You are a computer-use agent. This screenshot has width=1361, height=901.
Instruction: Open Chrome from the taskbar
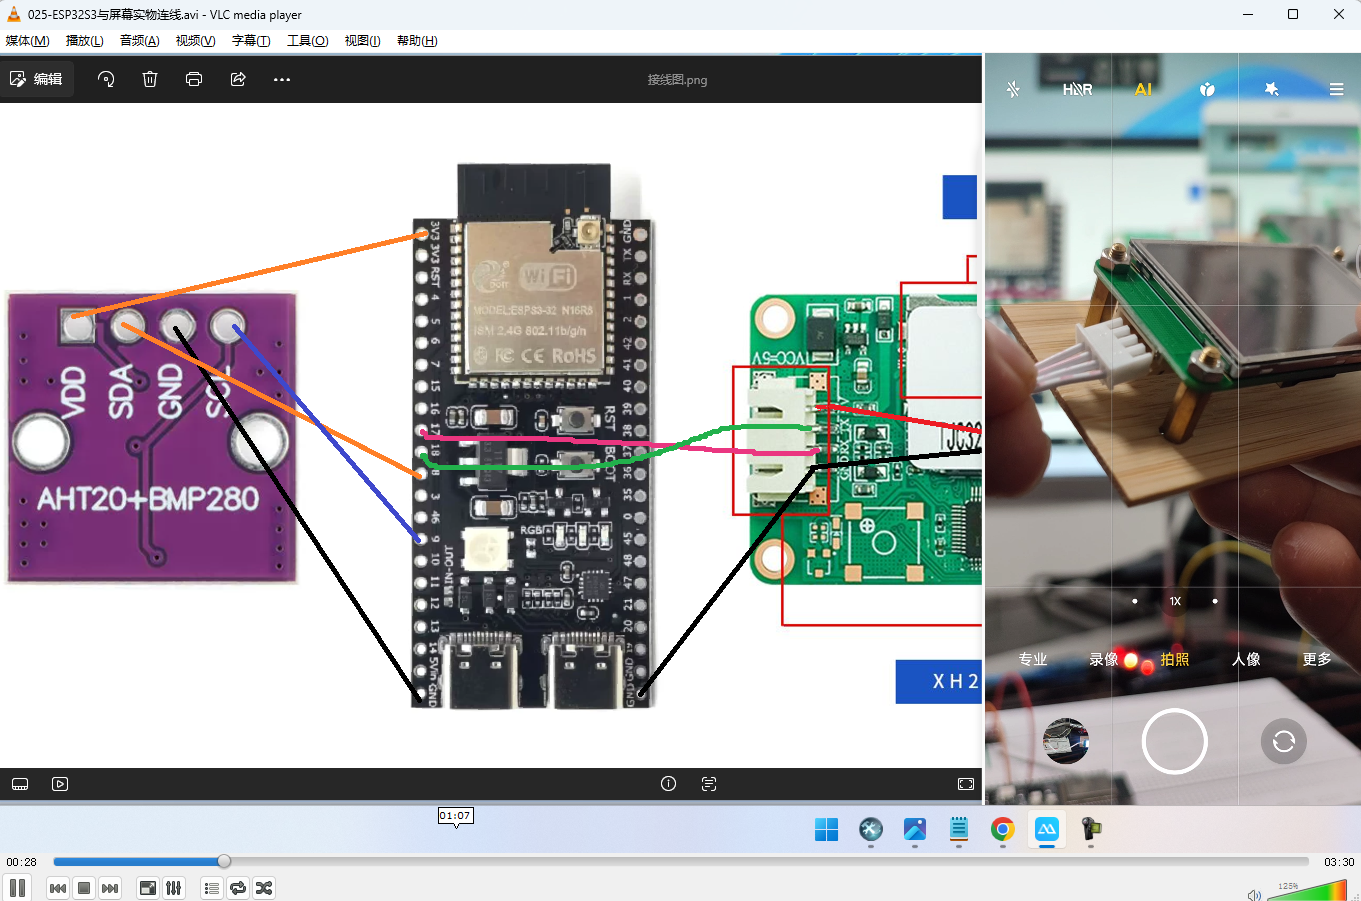pos(1003,829)
